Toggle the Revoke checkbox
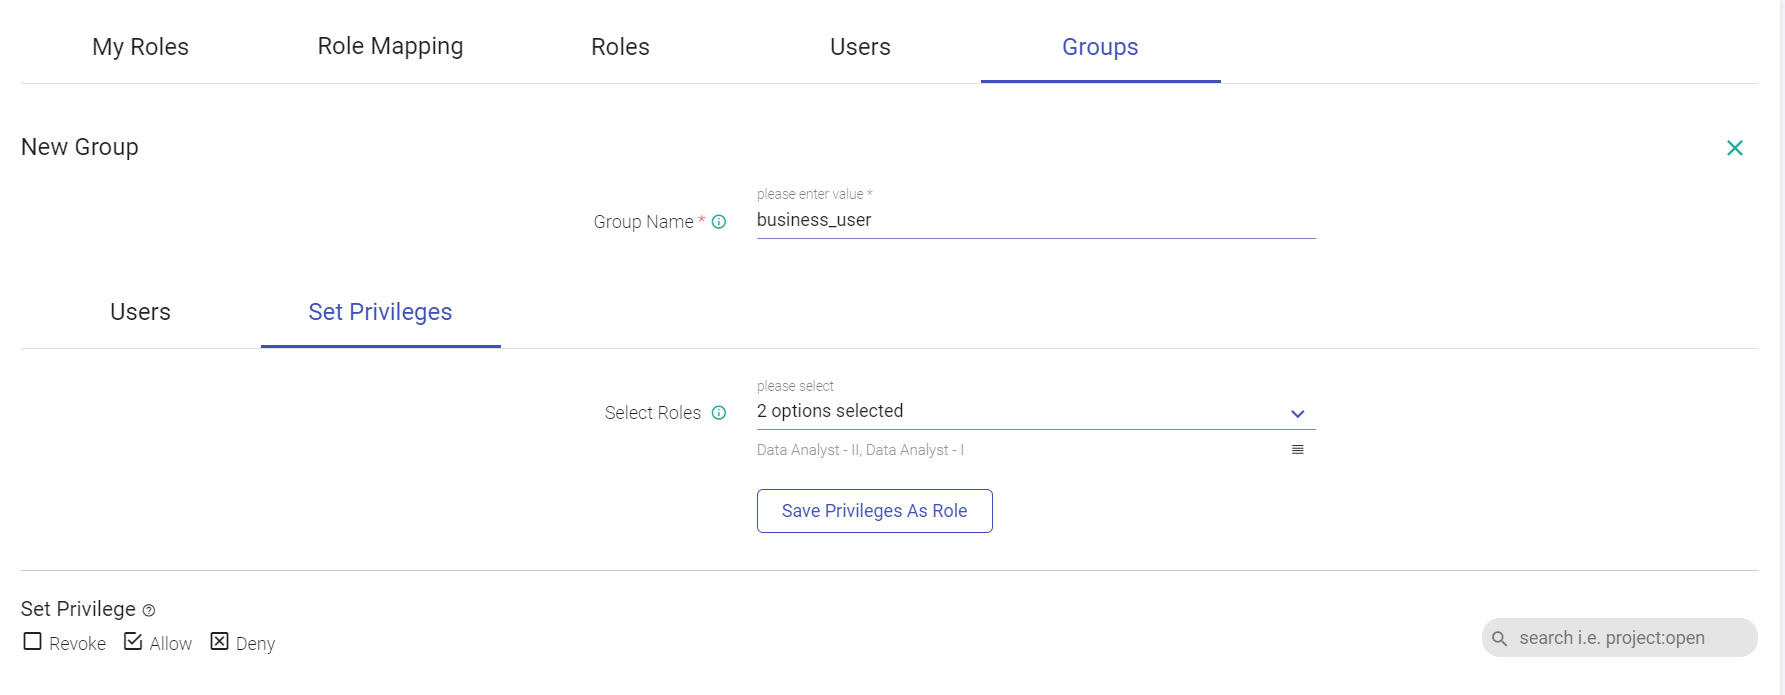This screenshot has width=1785, height=695. [33, 641]
